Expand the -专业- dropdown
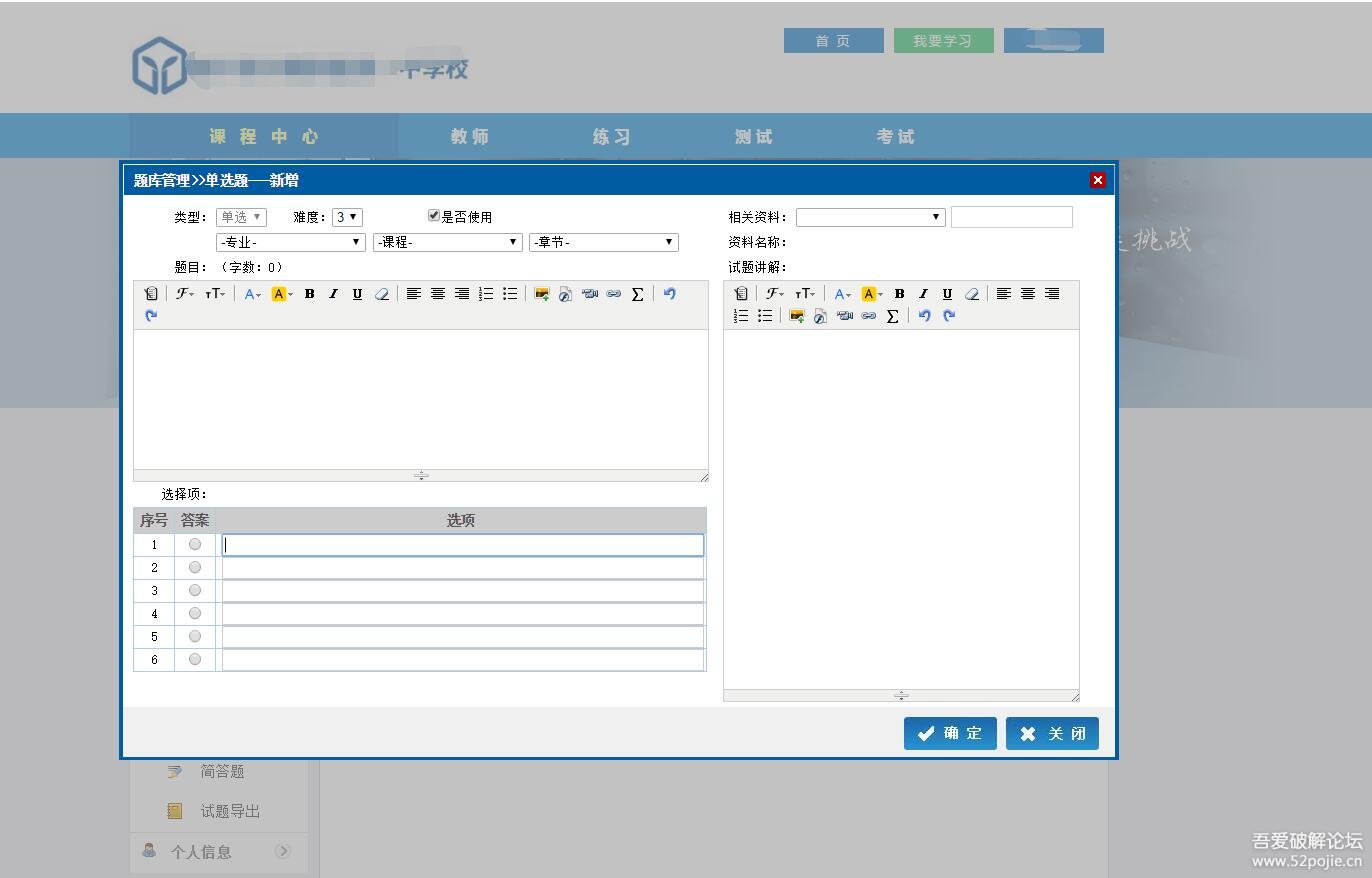 (291, 242)
